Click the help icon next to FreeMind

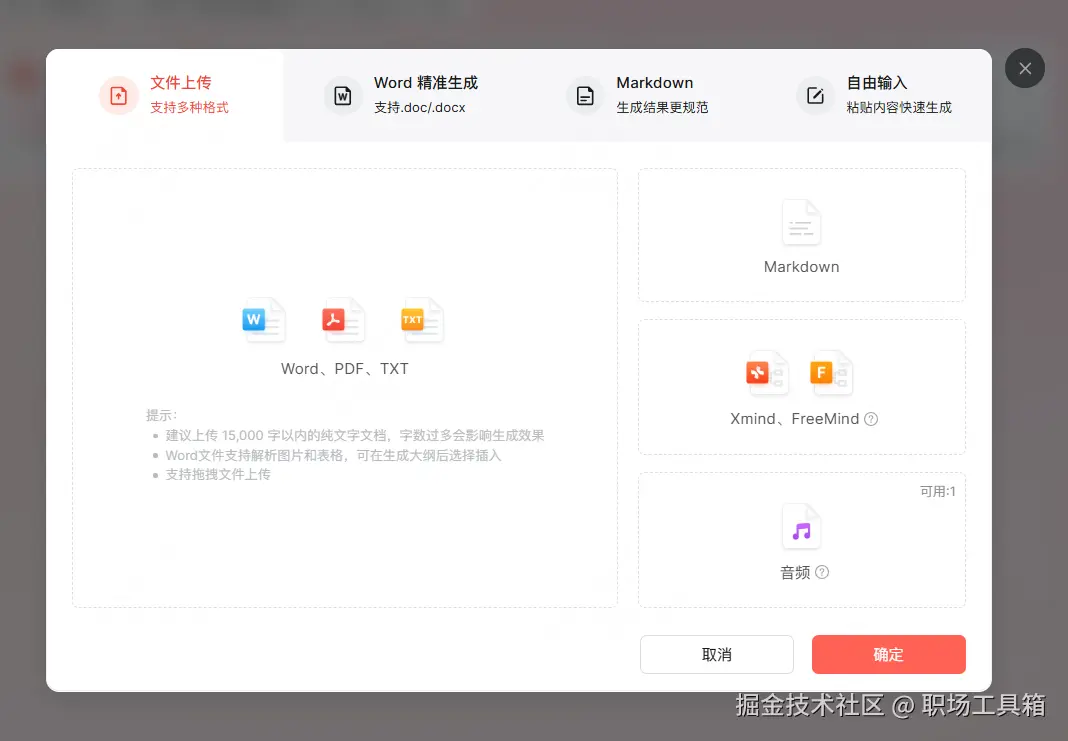871,419
